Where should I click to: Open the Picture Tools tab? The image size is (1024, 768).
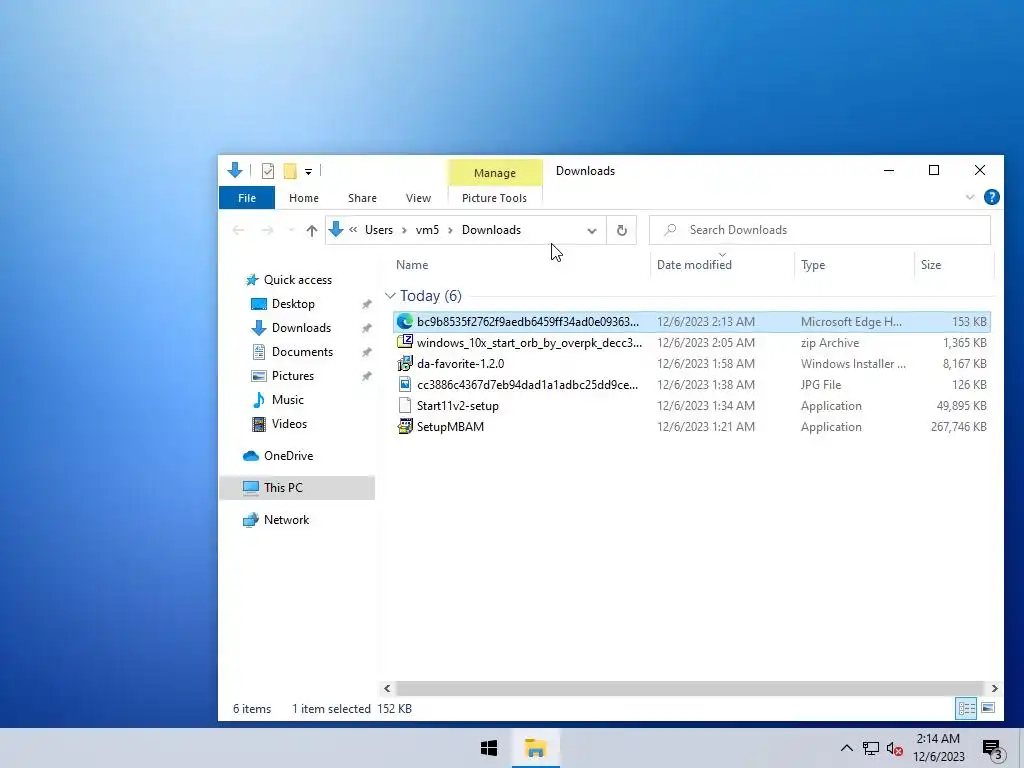(494, 198)
